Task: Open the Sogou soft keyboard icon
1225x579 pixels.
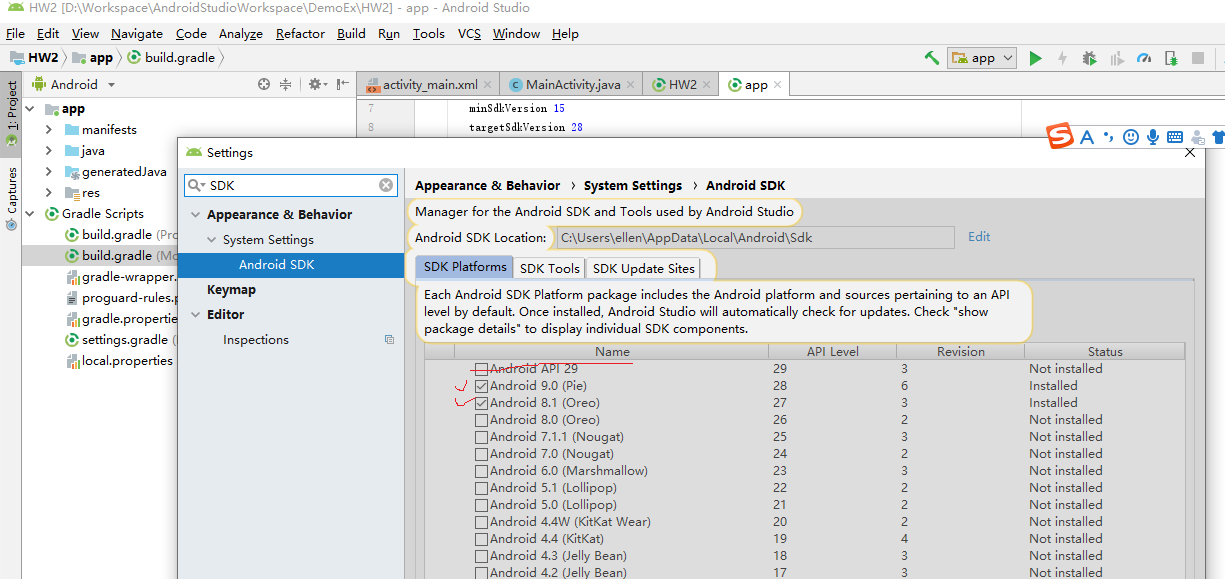Action: click(1175, 137)
